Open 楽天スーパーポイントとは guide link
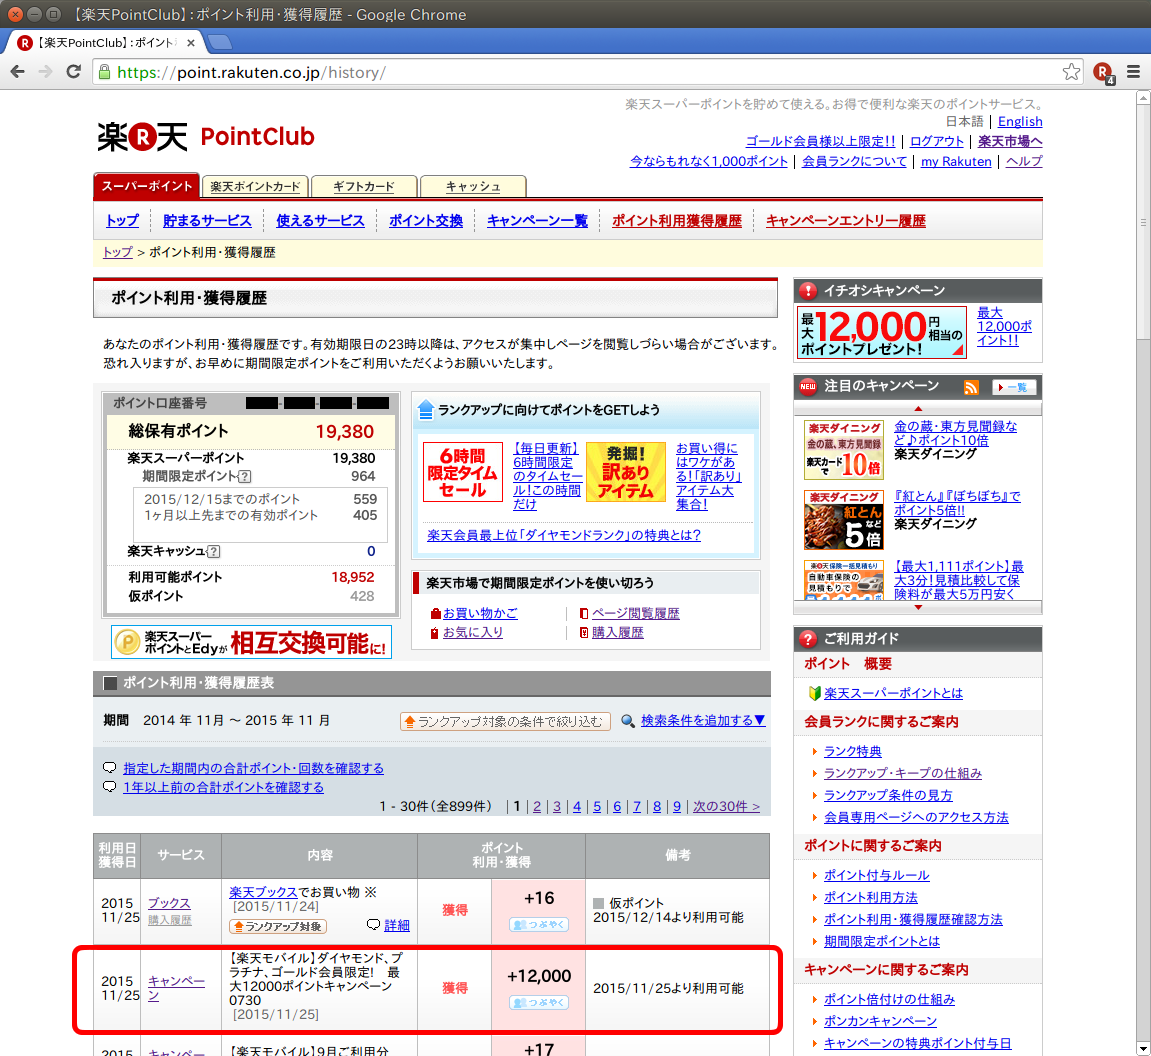This screenshot has height=1056, width=1151. [x=893, y=693]
